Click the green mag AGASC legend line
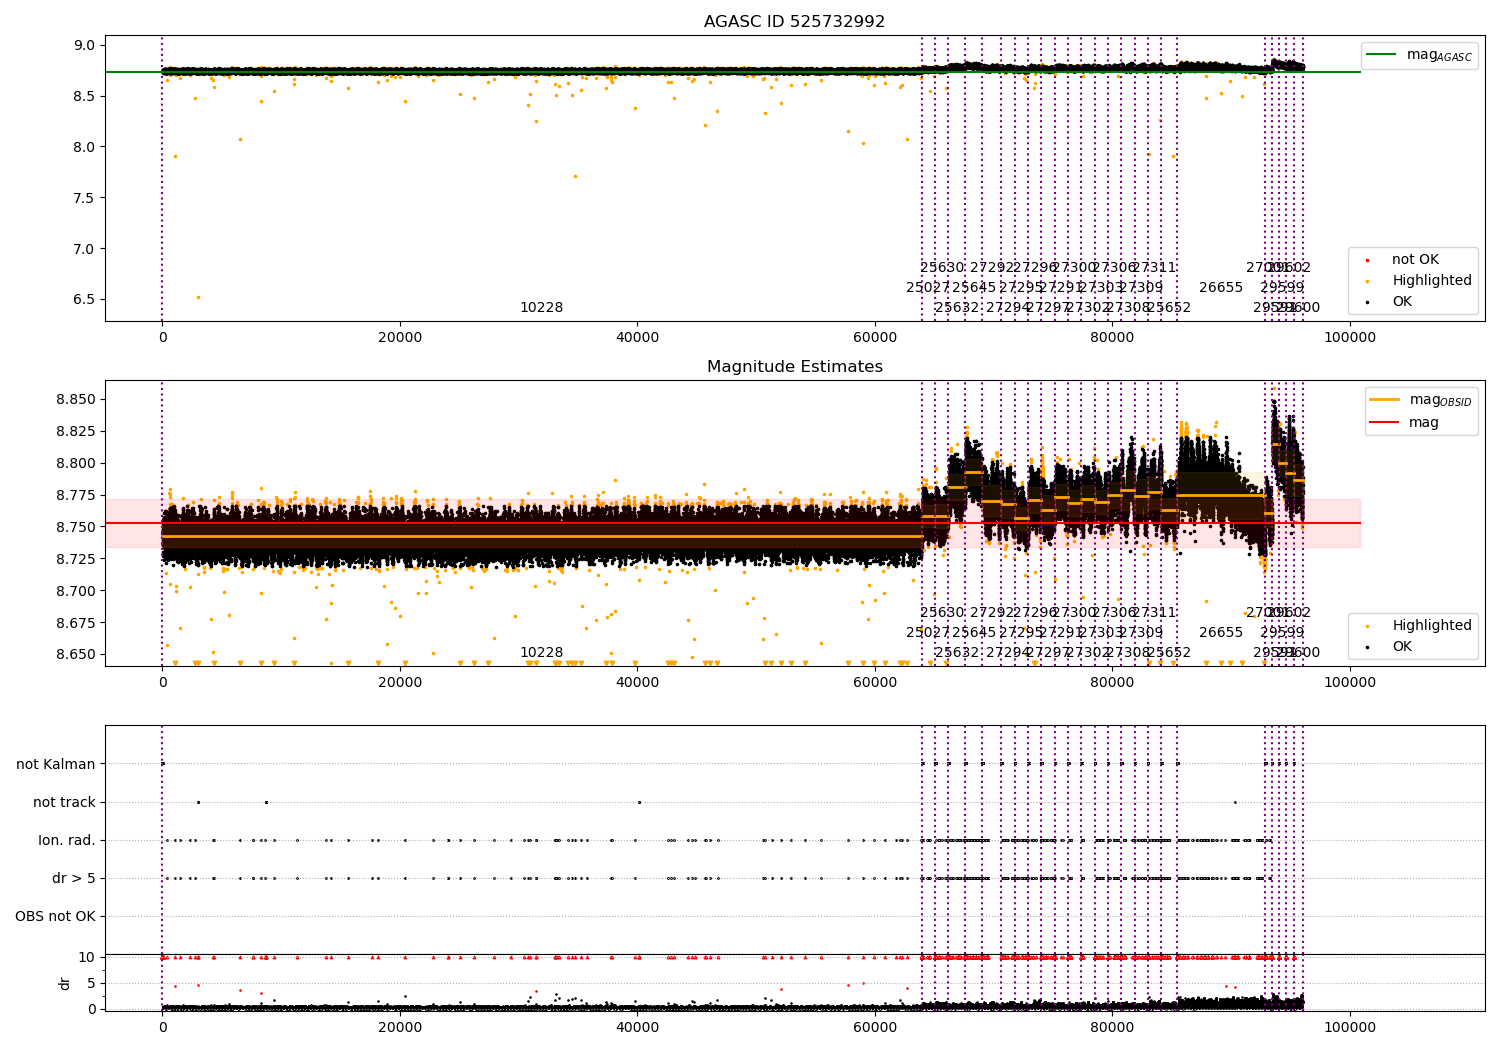Image resolution: width=1500 pixels, height=1050 pixels. (x=1382, y=55)
